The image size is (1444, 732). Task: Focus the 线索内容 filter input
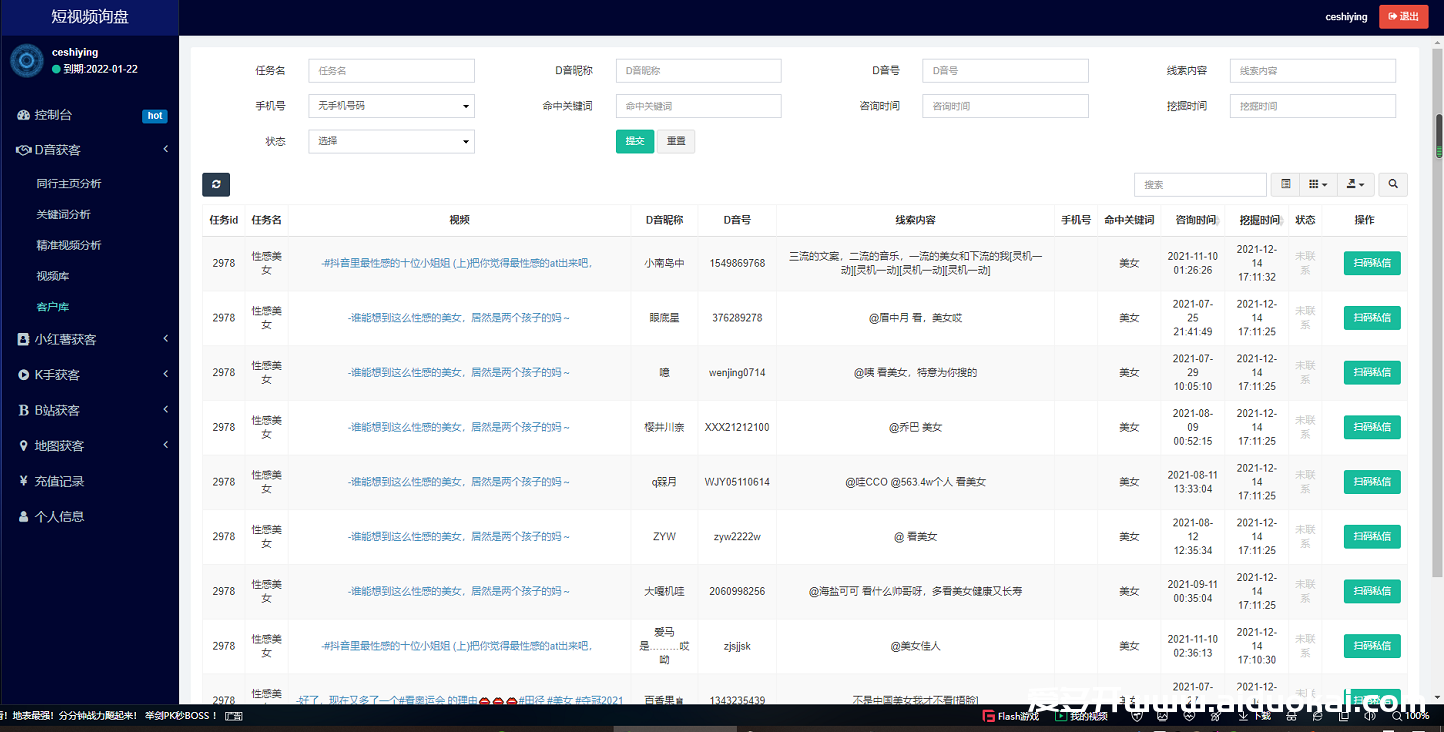(1312, 71)
